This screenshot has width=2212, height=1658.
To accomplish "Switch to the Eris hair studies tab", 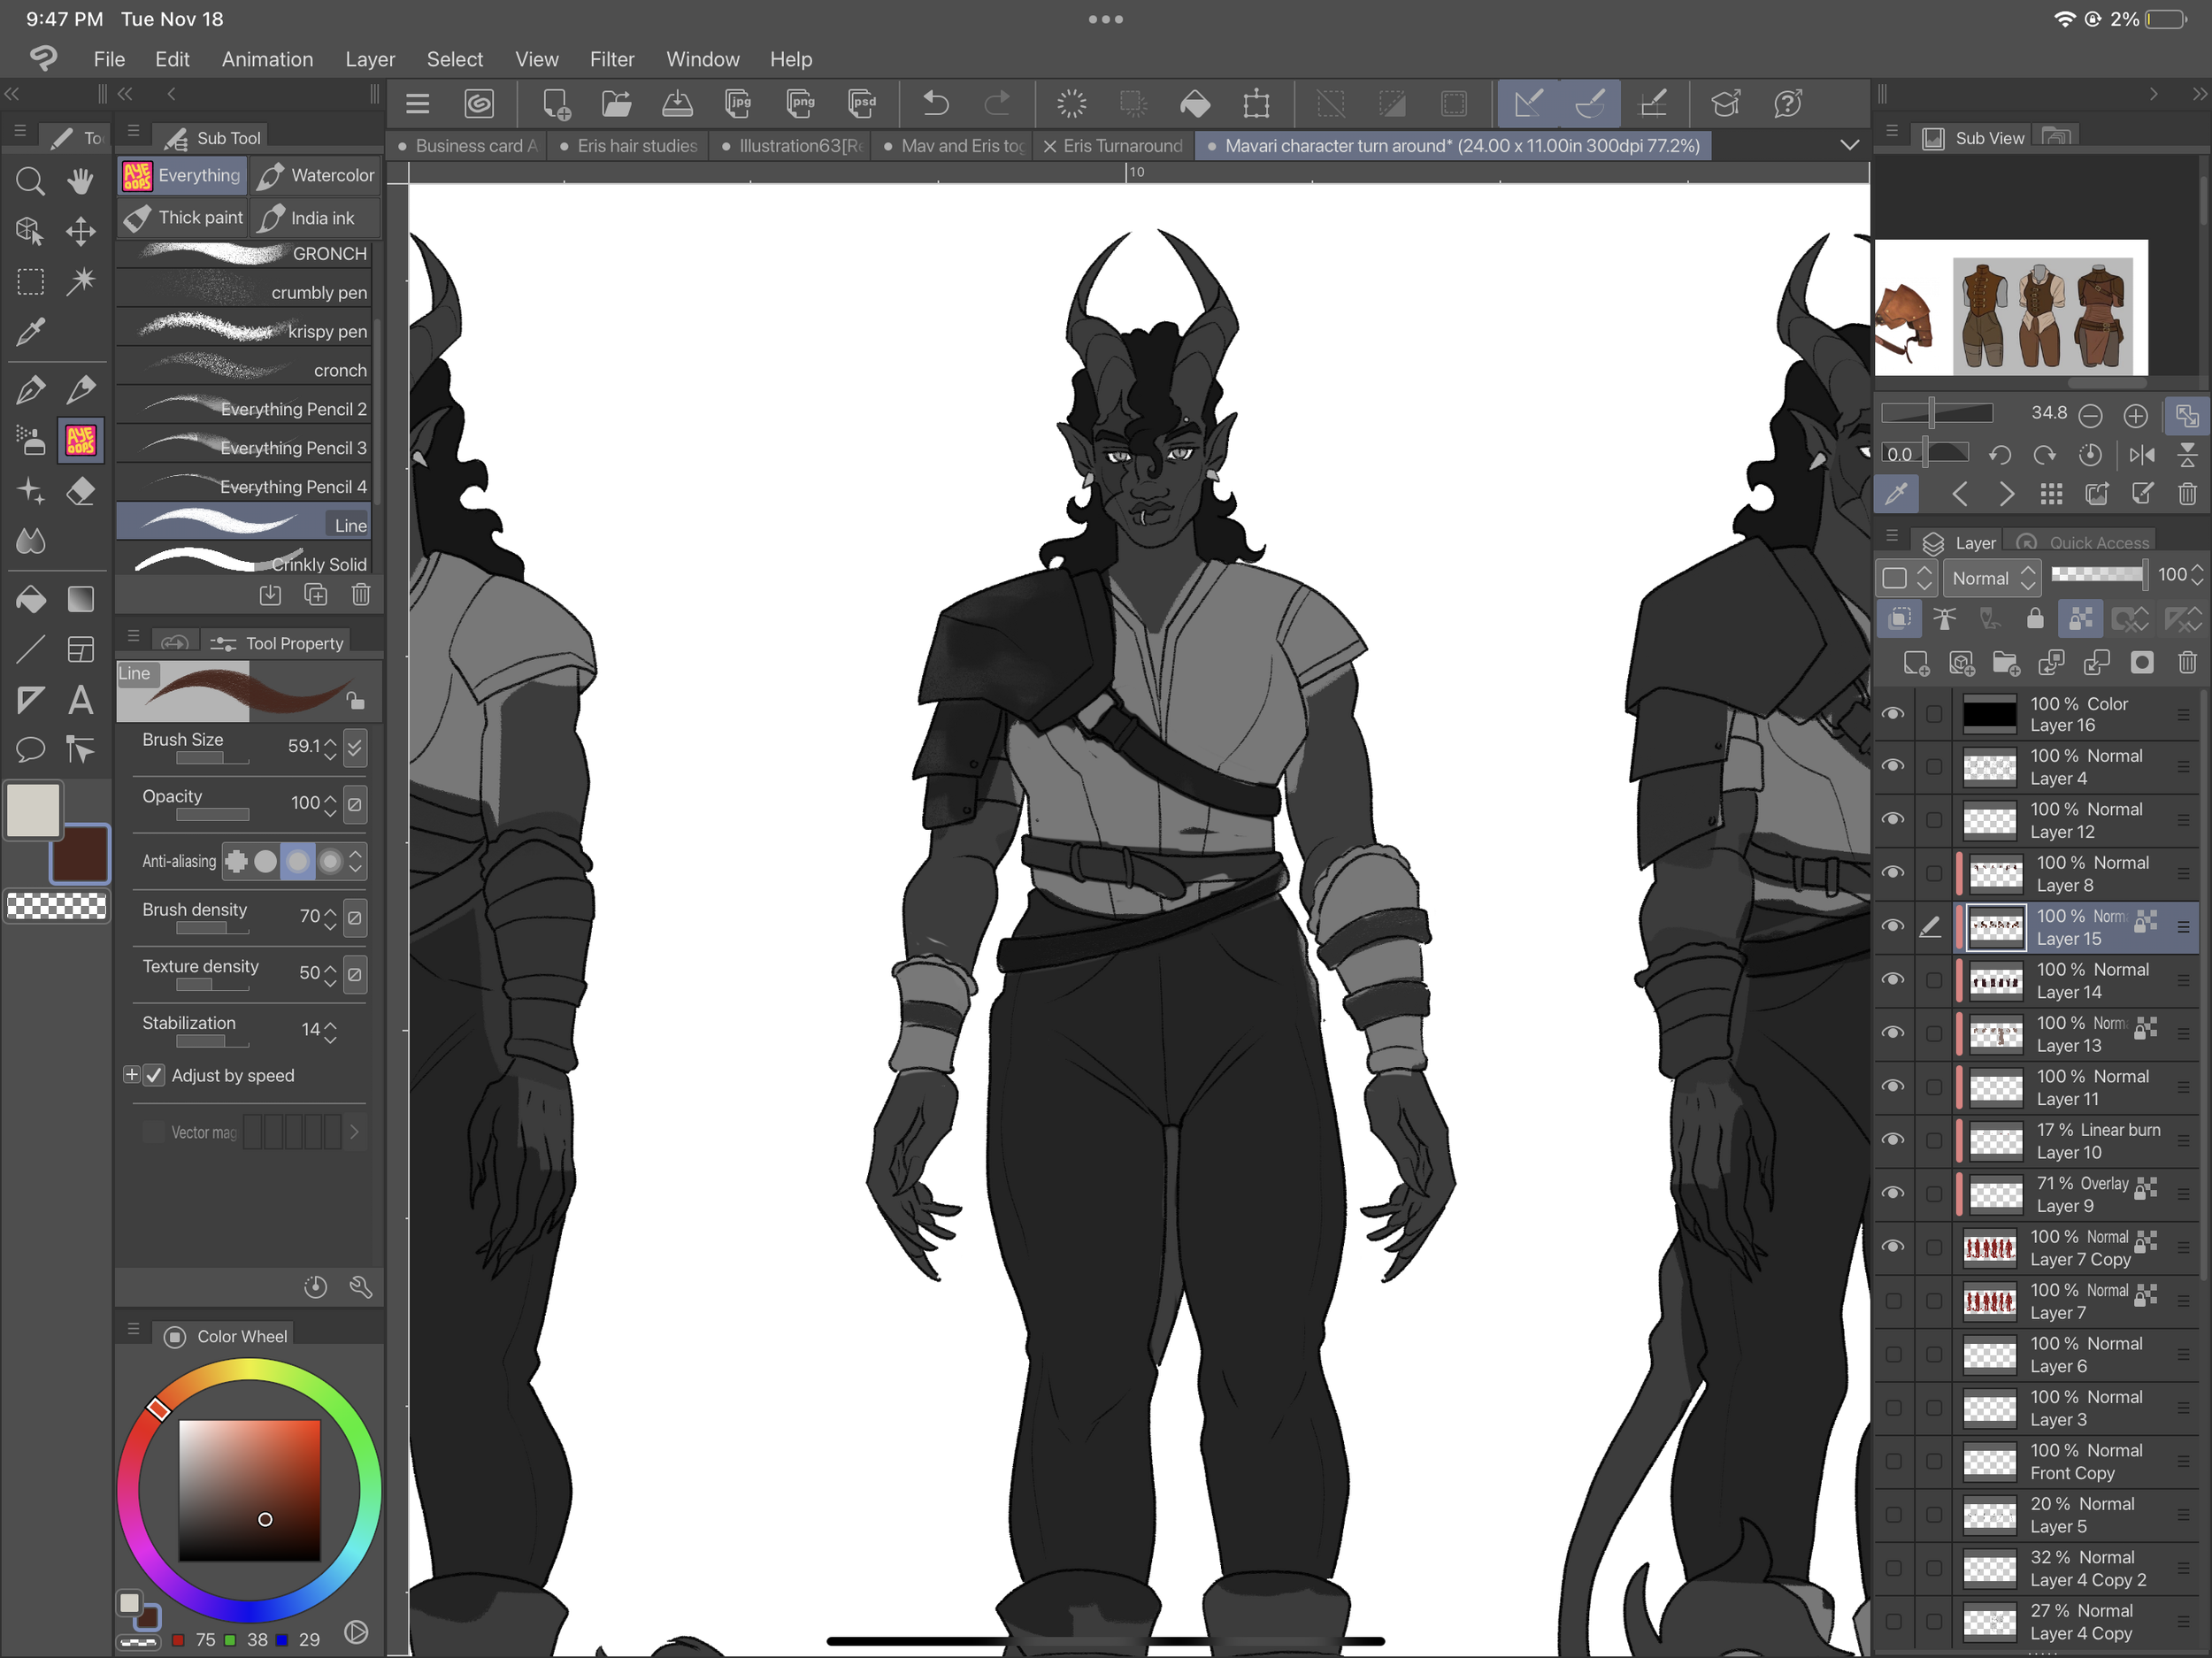I will [x=636, y=146].
